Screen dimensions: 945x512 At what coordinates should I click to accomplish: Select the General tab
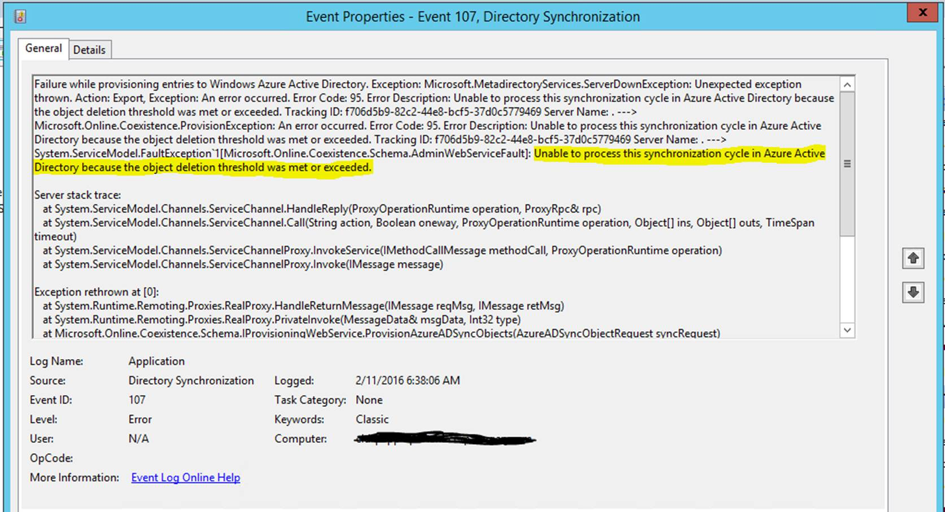coord(43,48)
